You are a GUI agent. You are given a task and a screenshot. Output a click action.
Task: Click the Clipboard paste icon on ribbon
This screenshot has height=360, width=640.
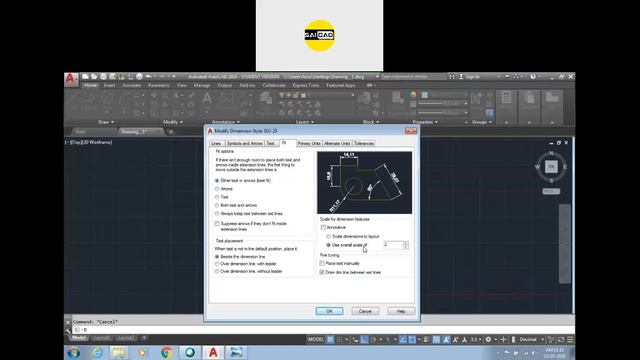(x=529, y=98)
